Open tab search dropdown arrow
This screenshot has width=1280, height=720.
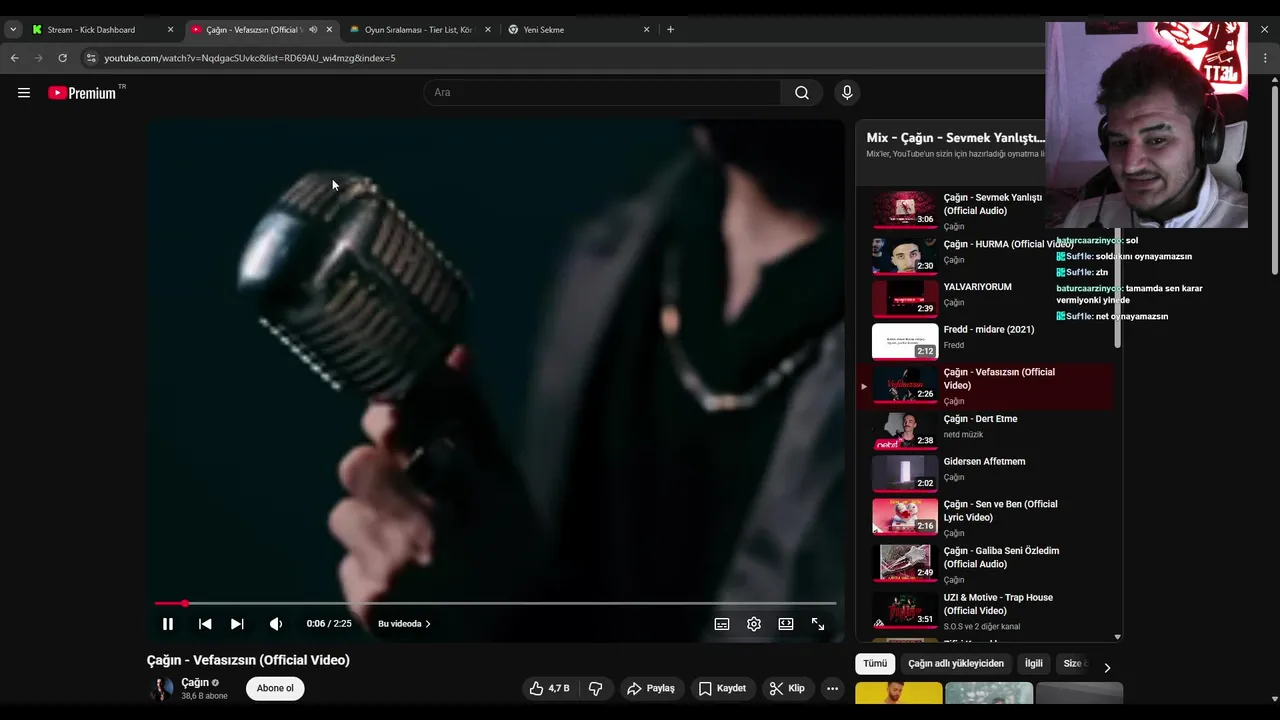point(13,30)
